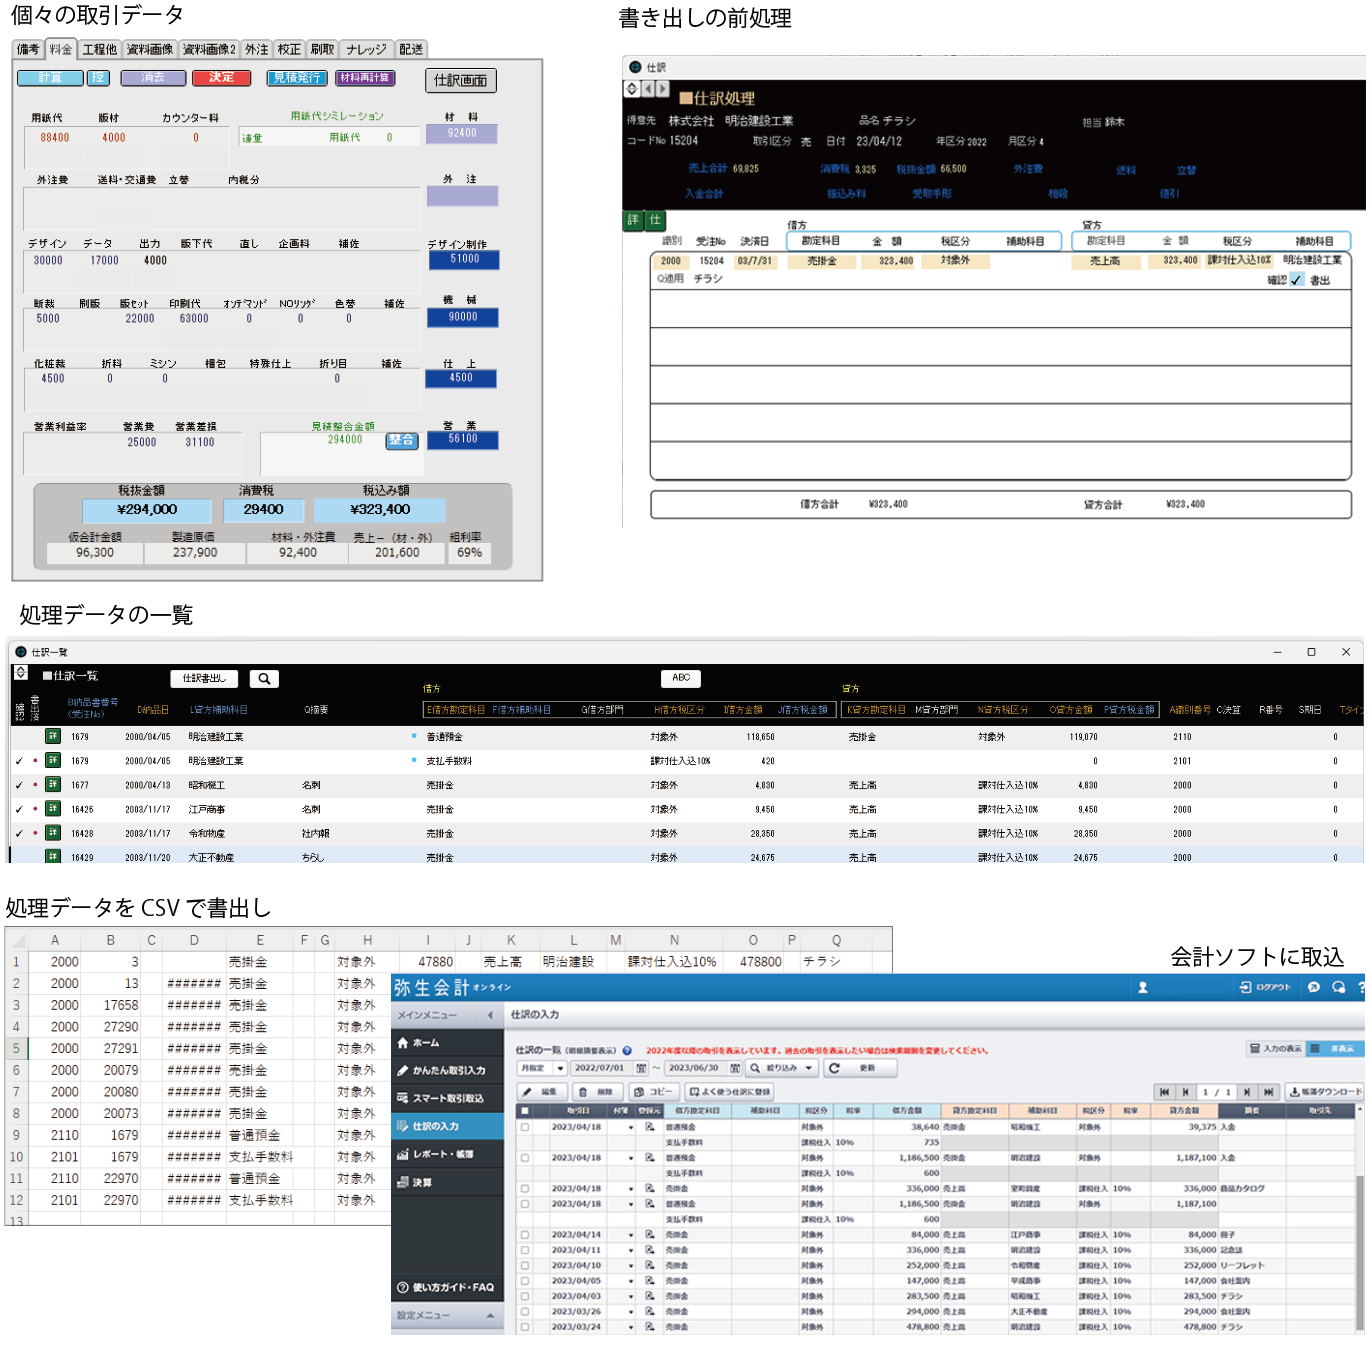Viewport: 1371px width, 1349px height.
Task: Click the 整合 adjust button
Action: click(x=402, y=440)
